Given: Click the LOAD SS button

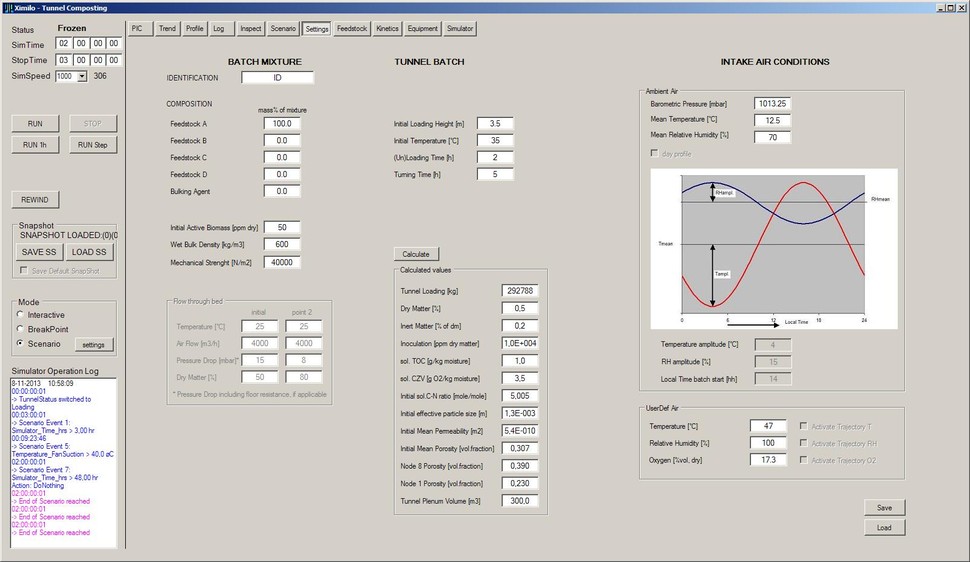Looking at the screenshot, I should pos(89,252).
